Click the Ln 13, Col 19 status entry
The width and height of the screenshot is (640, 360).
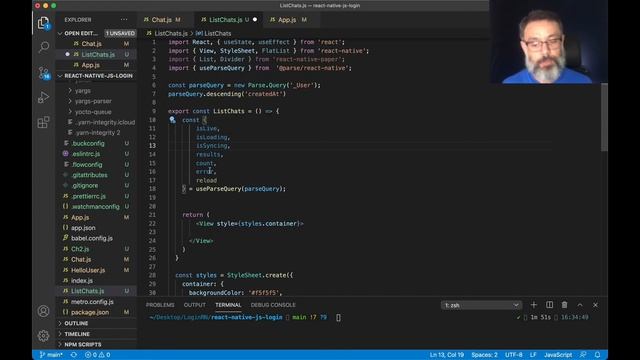(447, 355)
